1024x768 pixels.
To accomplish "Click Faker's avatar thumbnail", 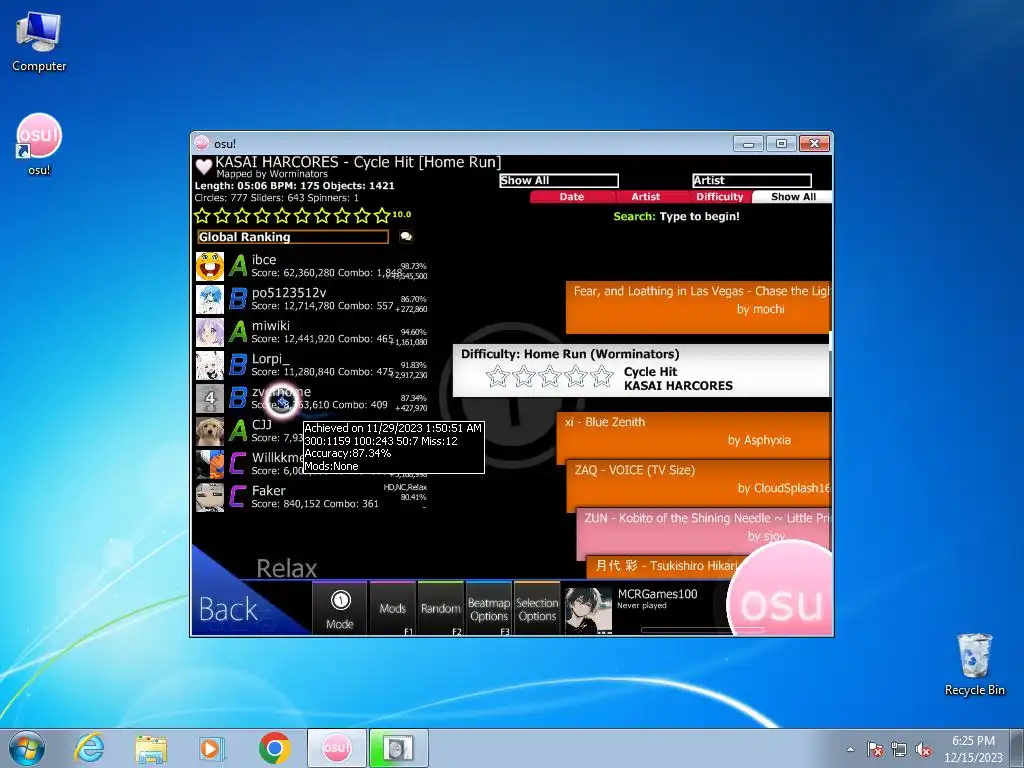I will pyautogui.click(x=210, y=497).
